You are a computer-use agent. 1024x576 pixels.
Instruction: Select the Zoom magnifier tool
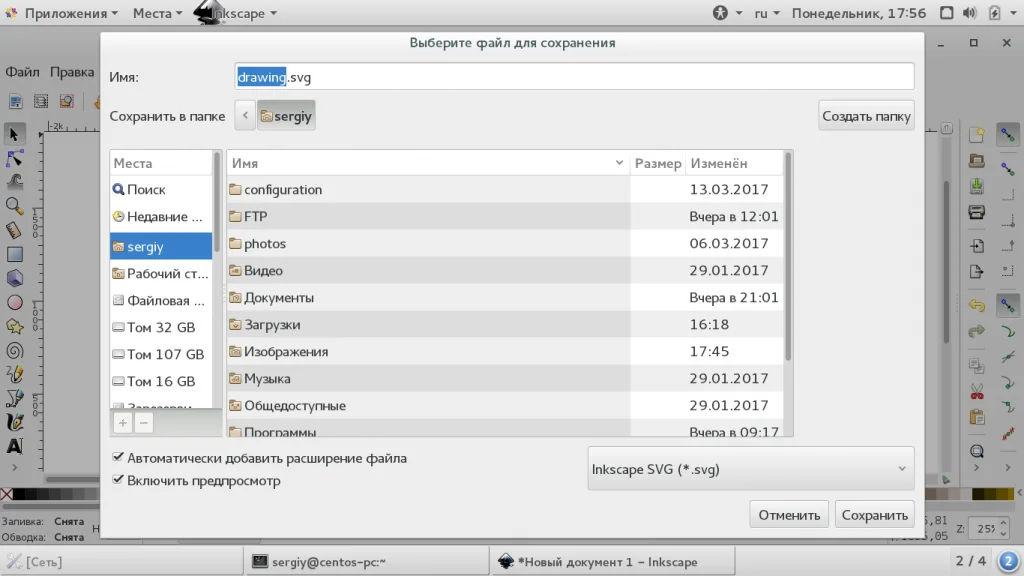pyautogui.click(x=14, y=206)
